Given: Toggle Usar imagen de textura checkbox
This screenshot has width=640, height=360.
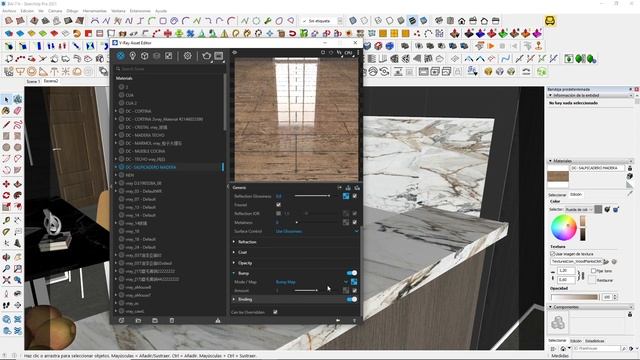Looking at the screenshot, I should pyautogui.click(x=553, y=253).
